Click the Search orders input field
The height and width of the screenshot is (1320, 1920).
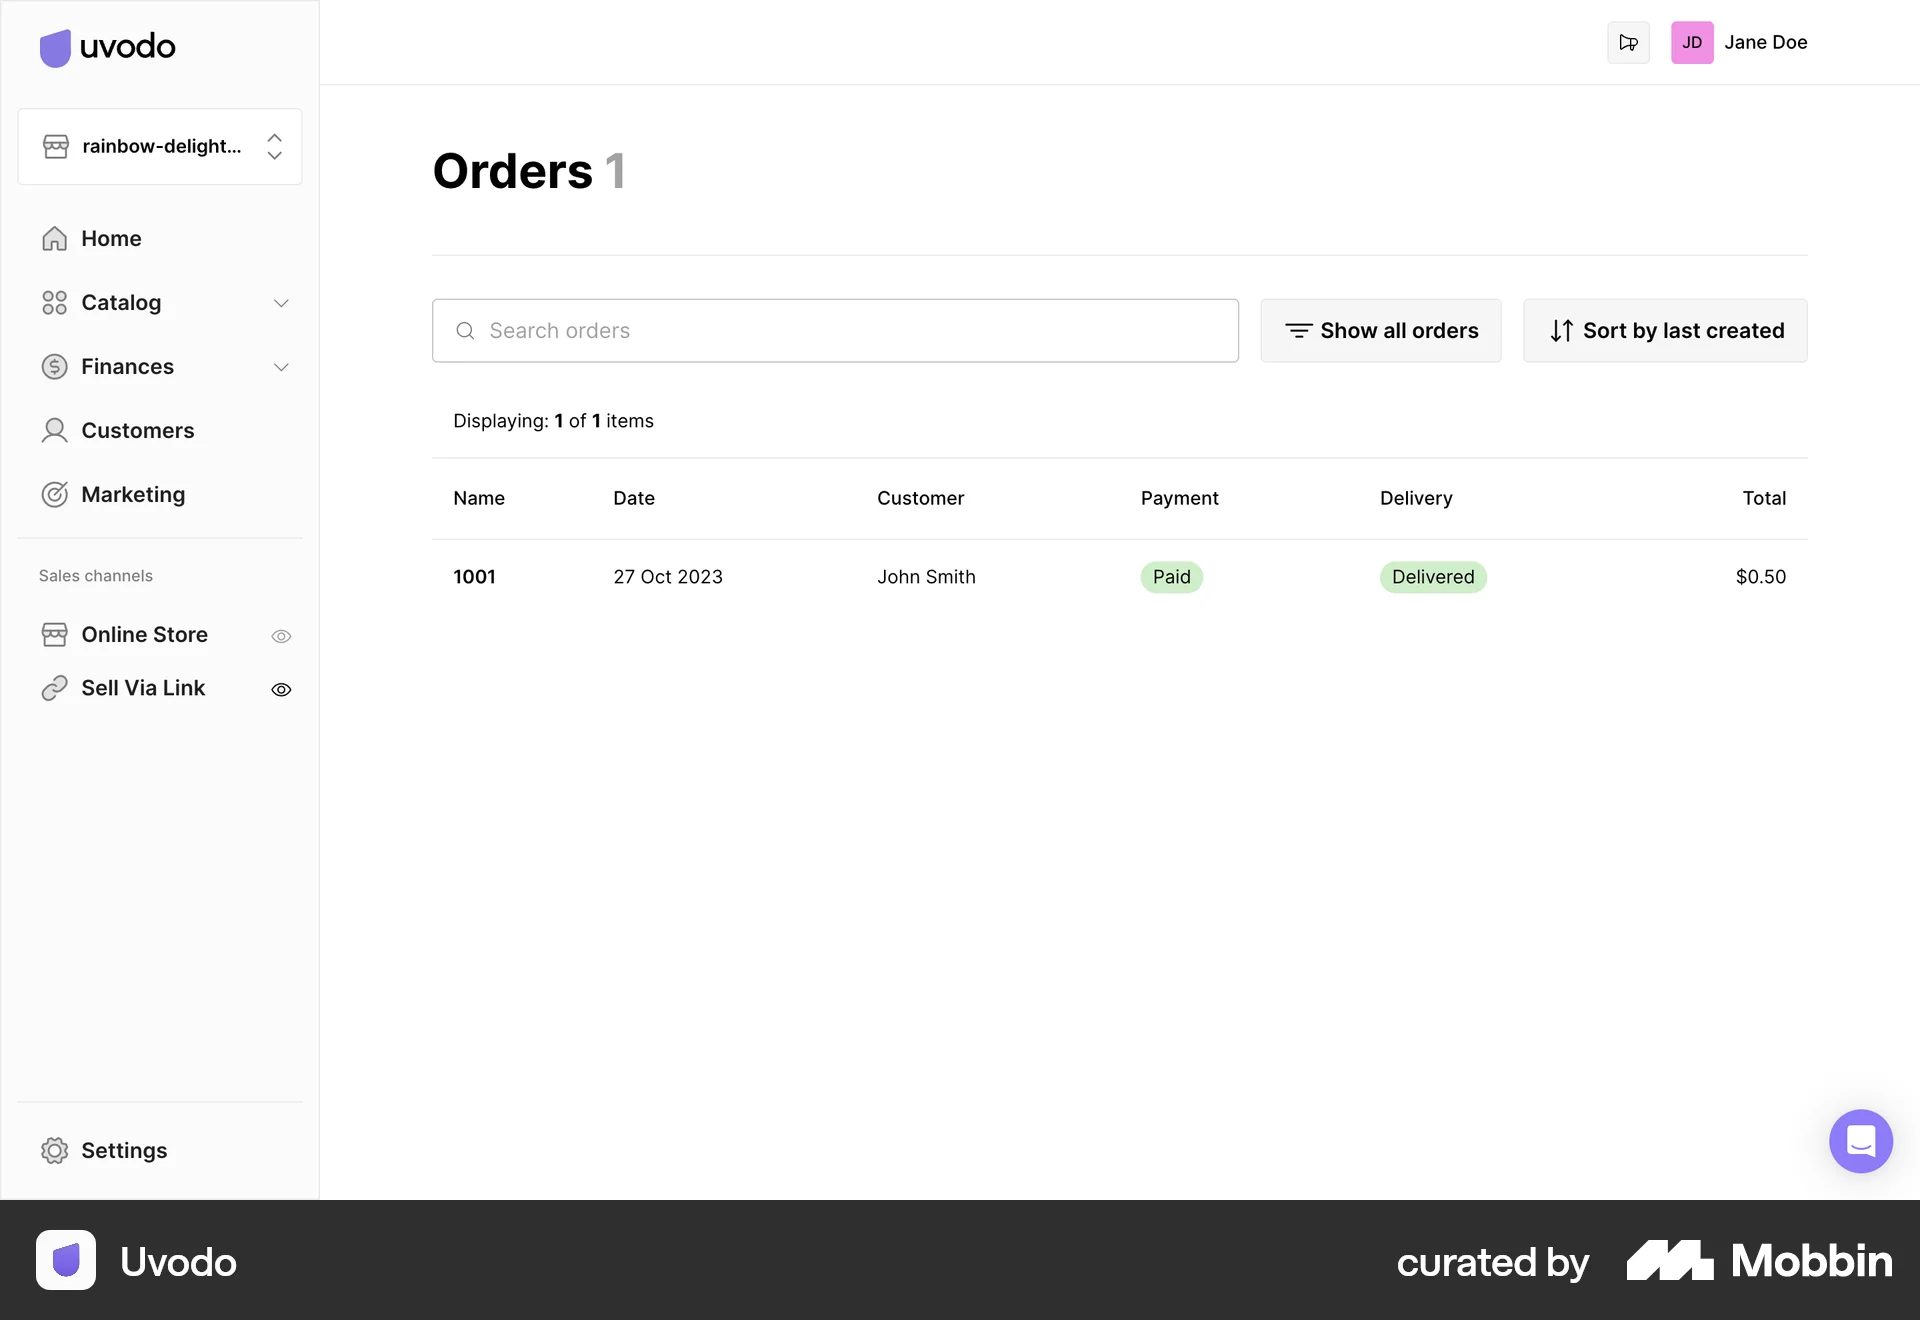coord(835,330)
